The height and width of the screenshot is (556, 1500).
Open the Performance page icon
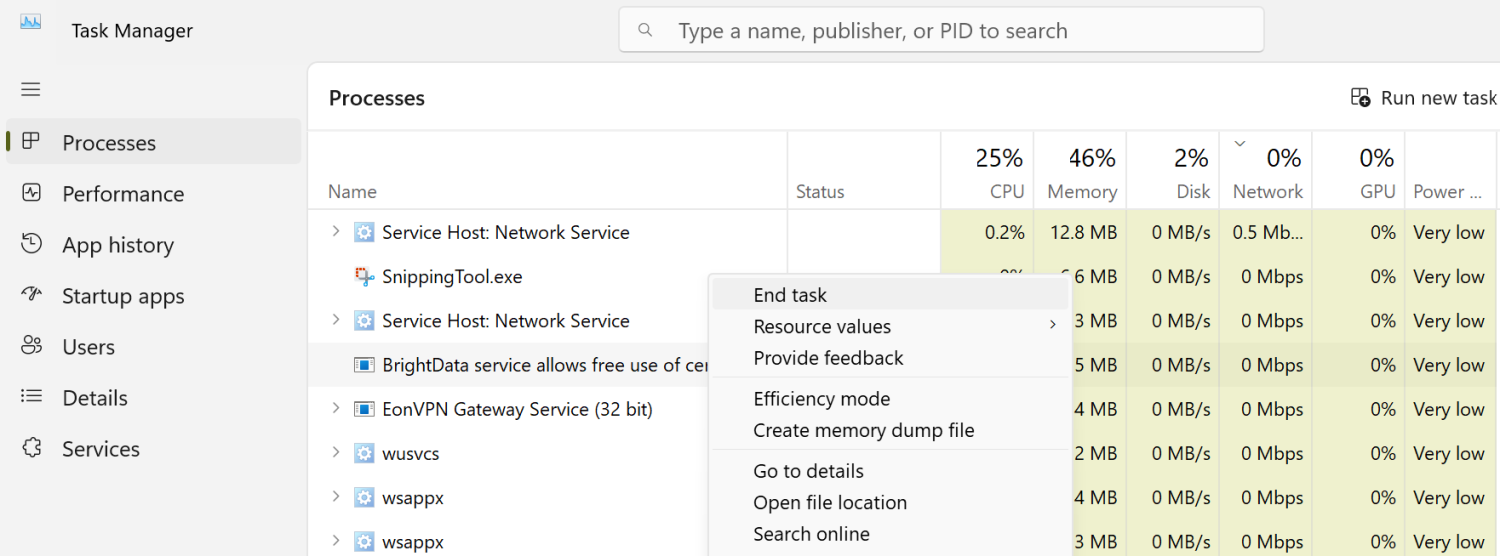31,193
